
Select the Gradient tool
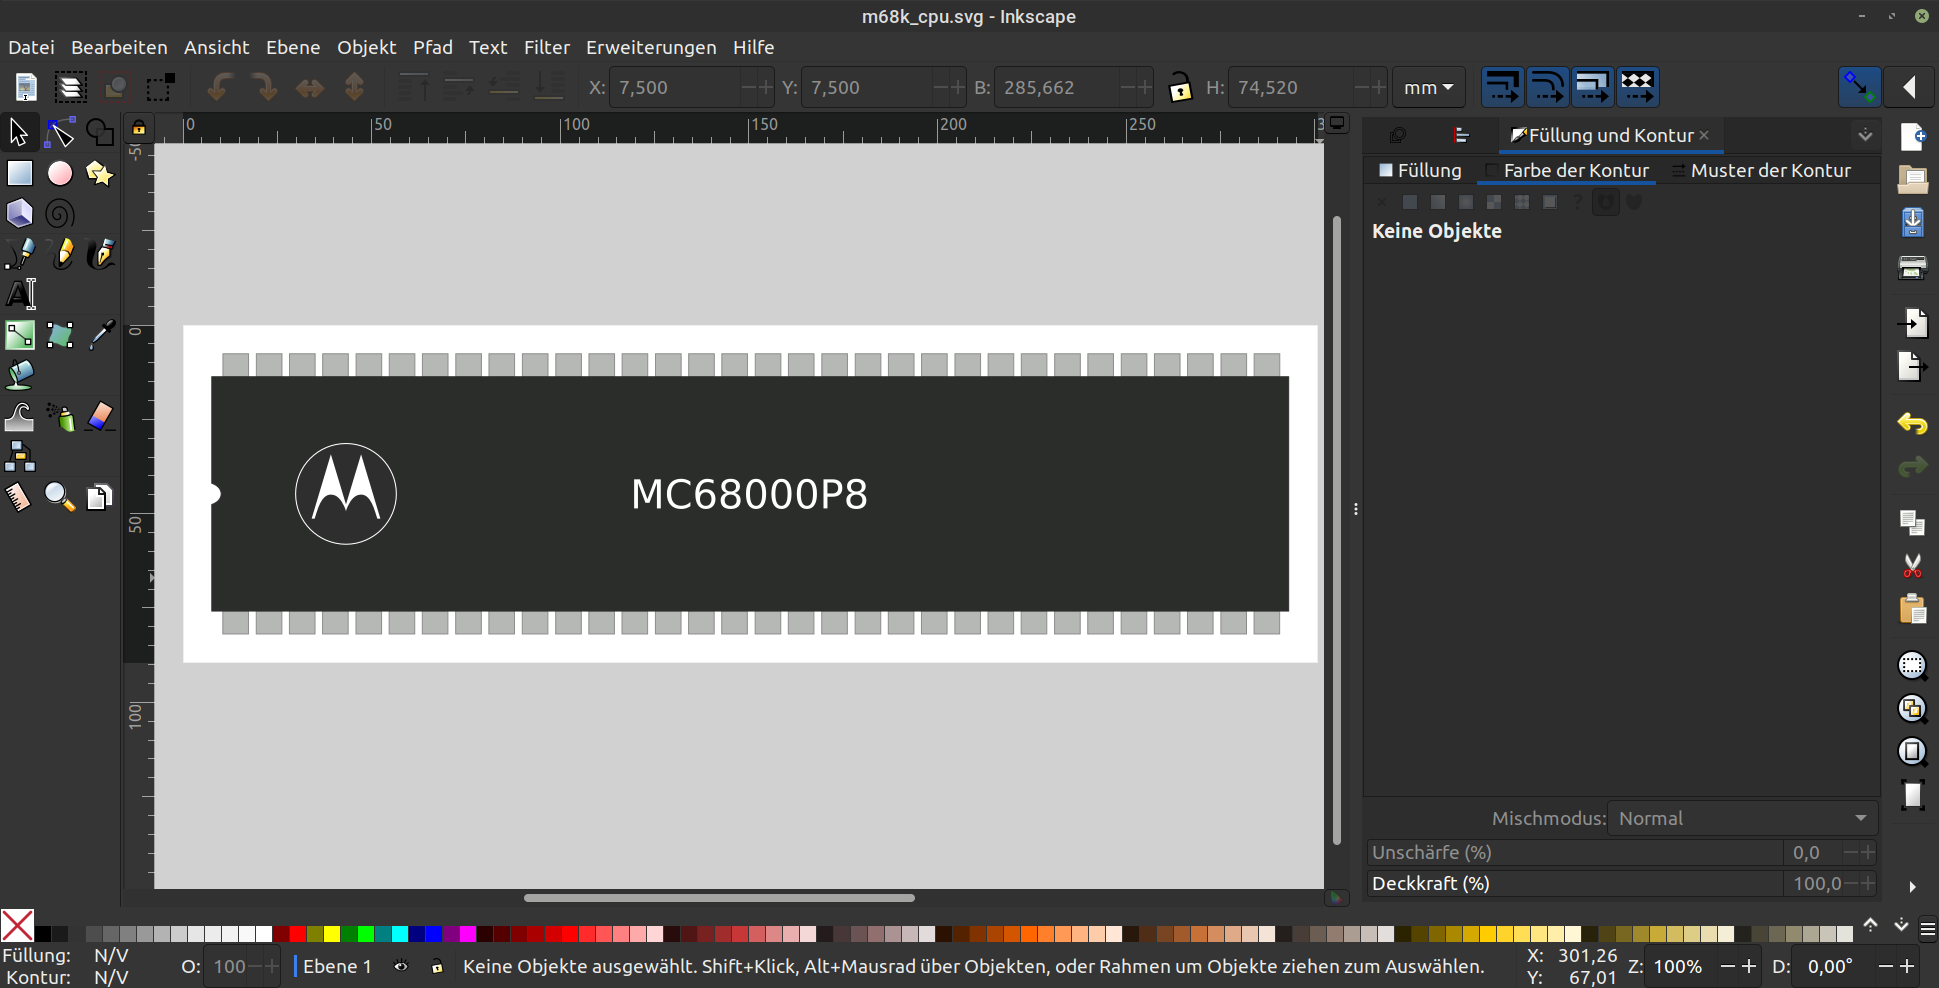[x=19, y=335]
